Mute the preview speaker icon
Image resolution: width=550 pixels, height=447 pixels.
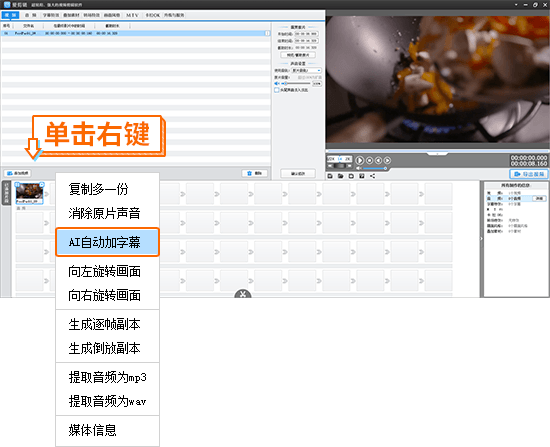(358, 168)
